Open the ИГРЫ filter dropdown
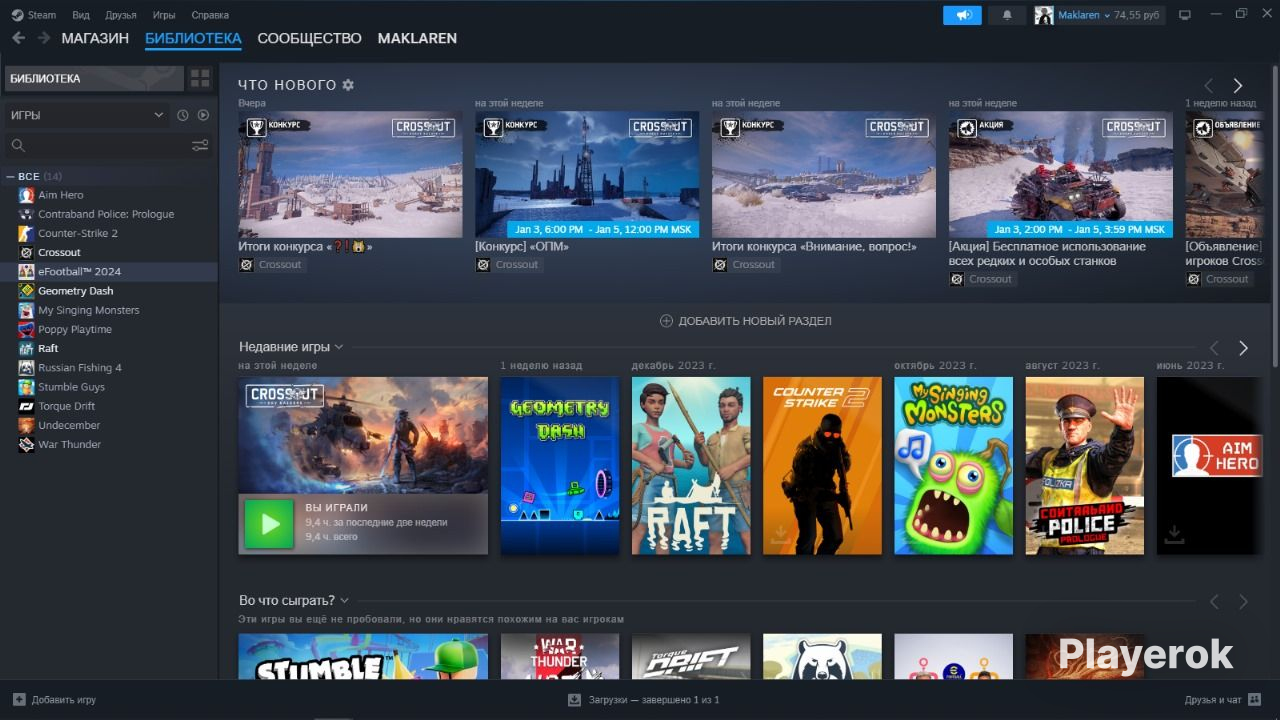Viewport: 1280px width, 720px height. pos(87,115)
